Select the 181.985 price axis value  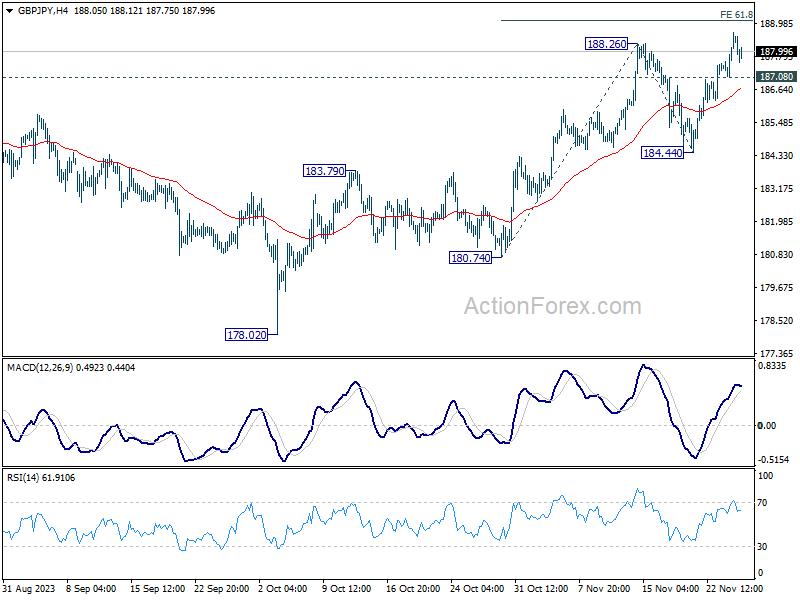click(777, 221)
